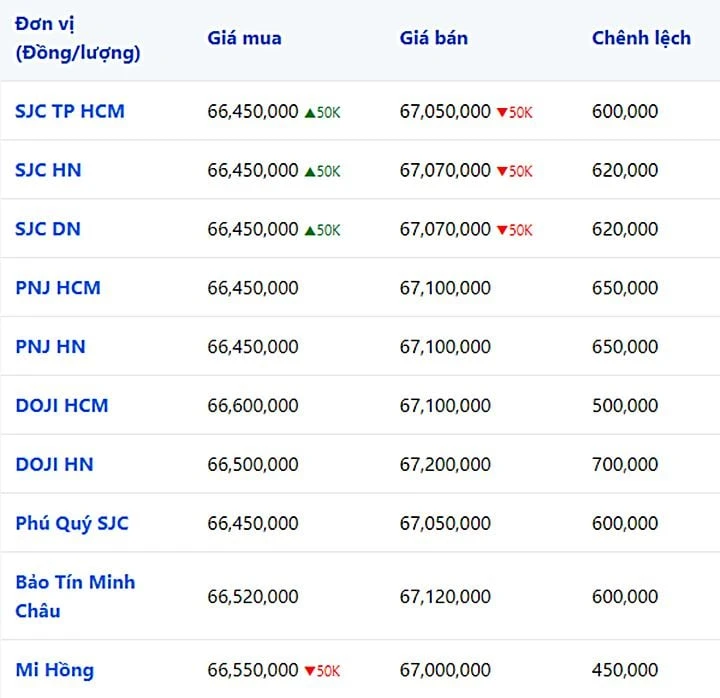720x698 pixels.
Task: Select Mi Hồng spread 450,000
Action: [625, 670]
